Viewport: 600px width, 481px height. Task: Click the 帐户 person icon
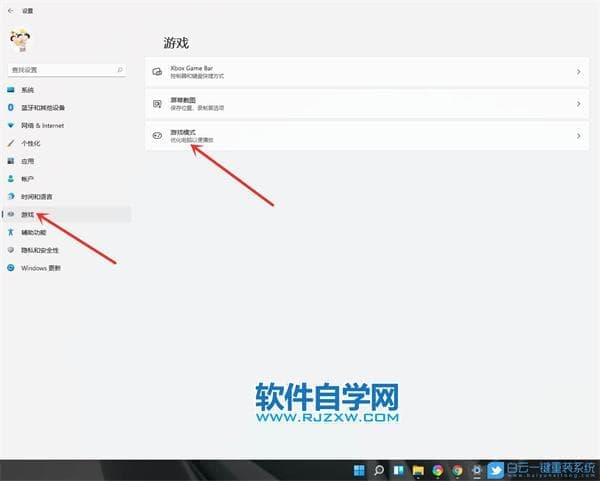pos(11,178)
